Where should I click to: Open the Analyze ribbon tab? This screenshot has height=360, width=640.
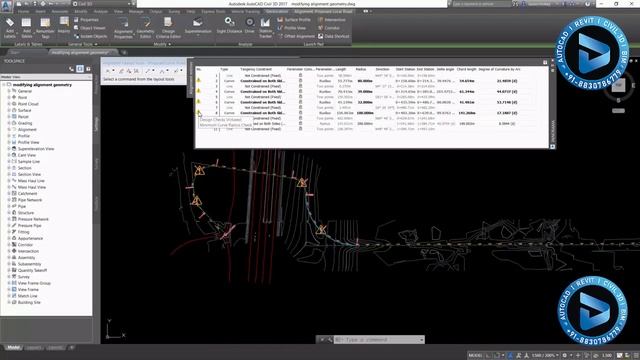(100, 11)
